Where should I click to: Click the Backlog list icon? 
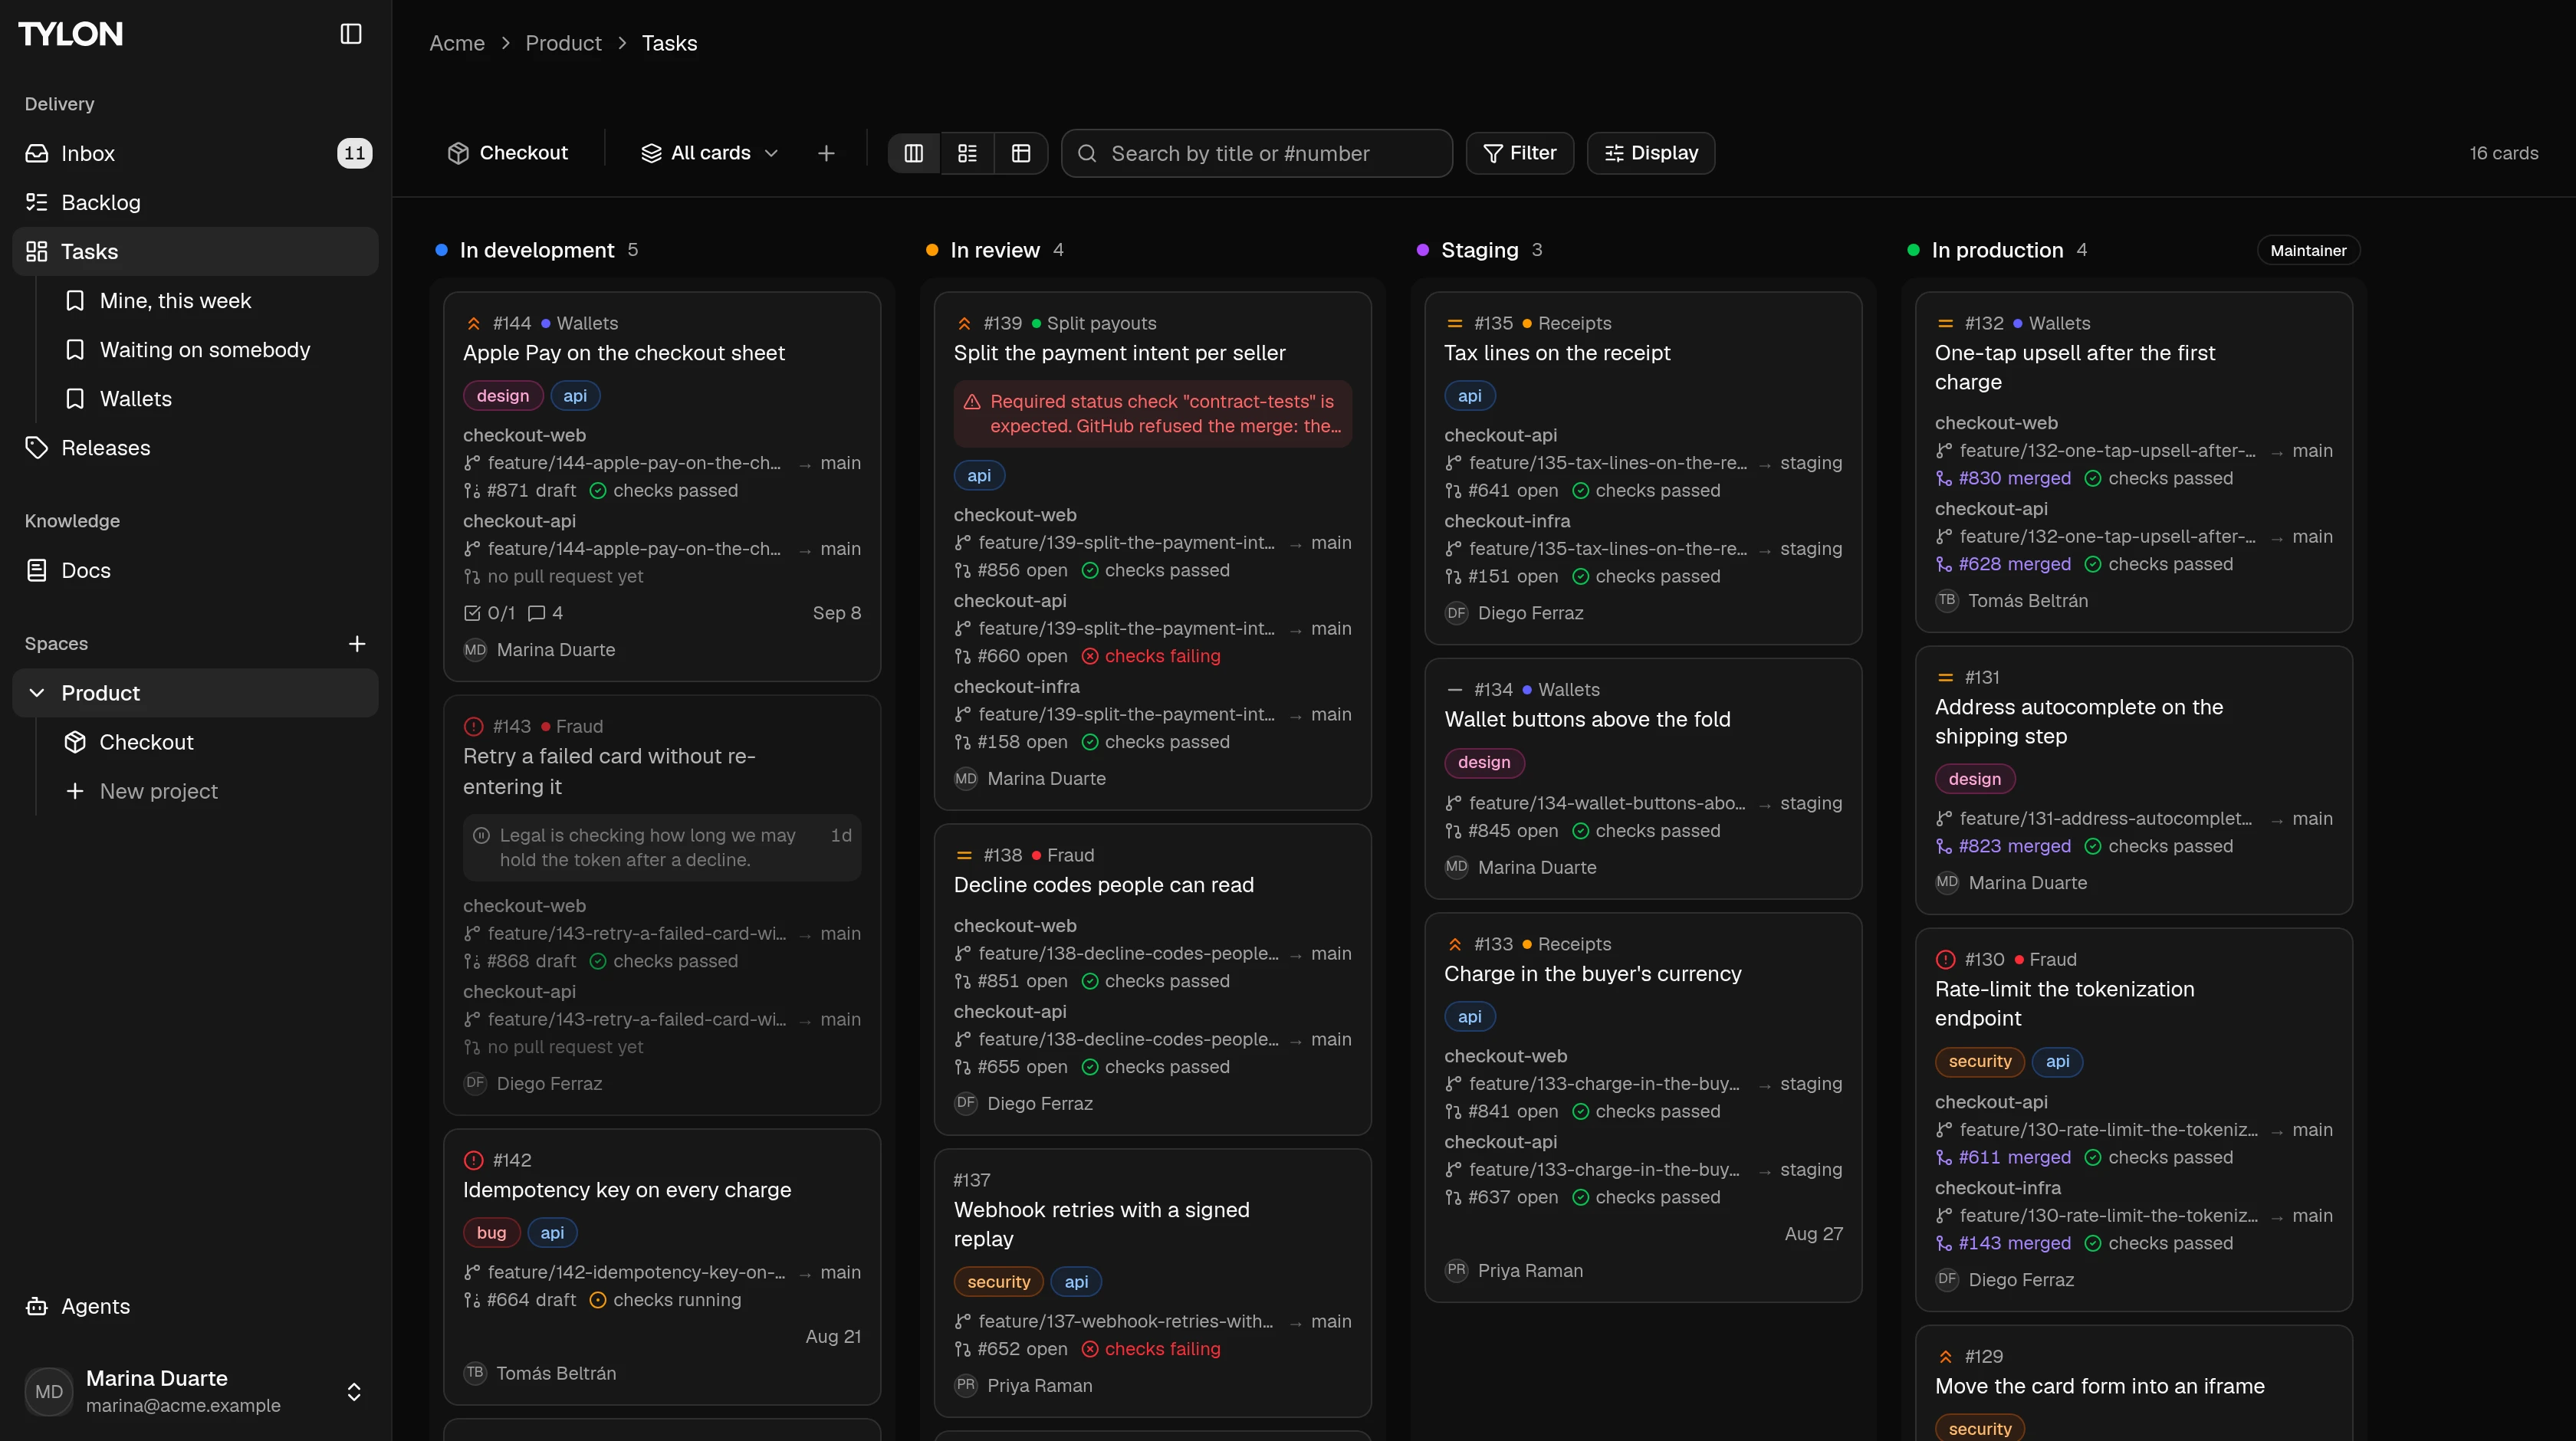pyautogui.click(x=37, y=202)
